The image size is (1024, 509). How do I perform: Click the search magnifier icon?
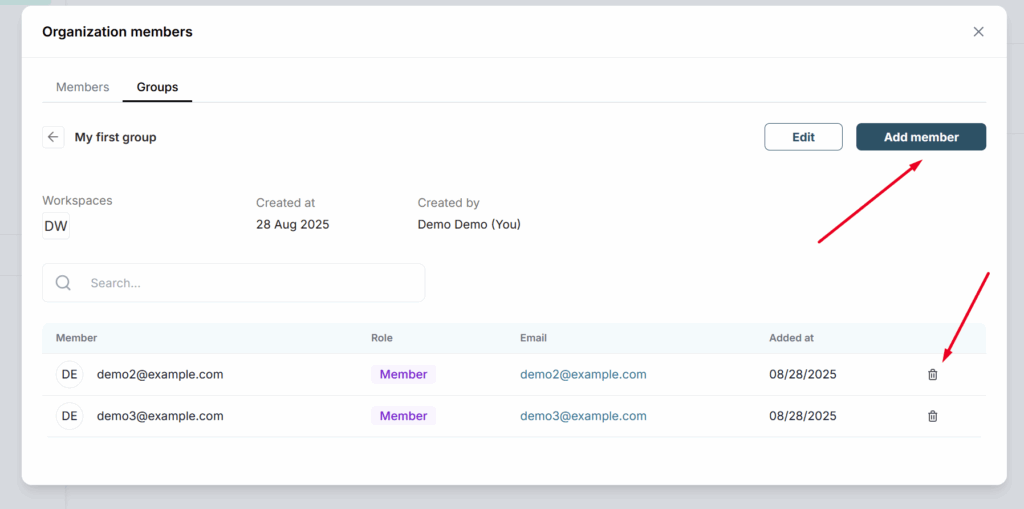pos(63,283)
